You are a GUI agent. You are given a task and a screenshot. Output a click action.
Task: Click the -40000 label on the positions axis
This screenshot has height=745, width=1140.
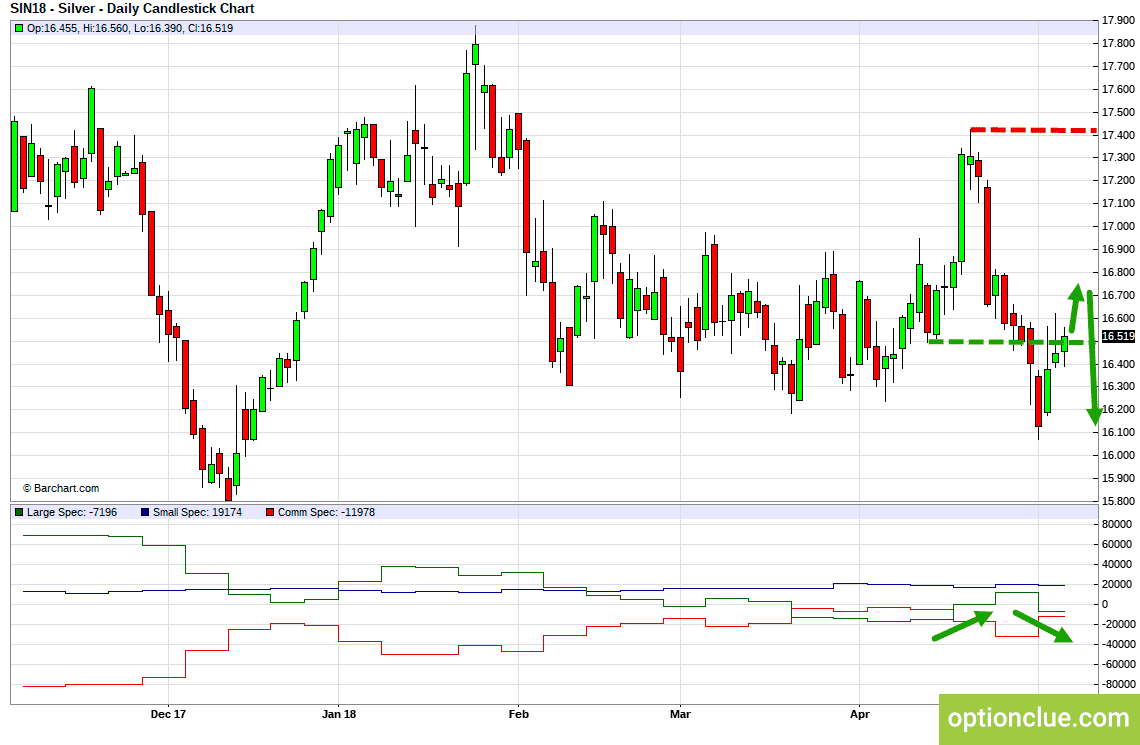(1118, 644)
